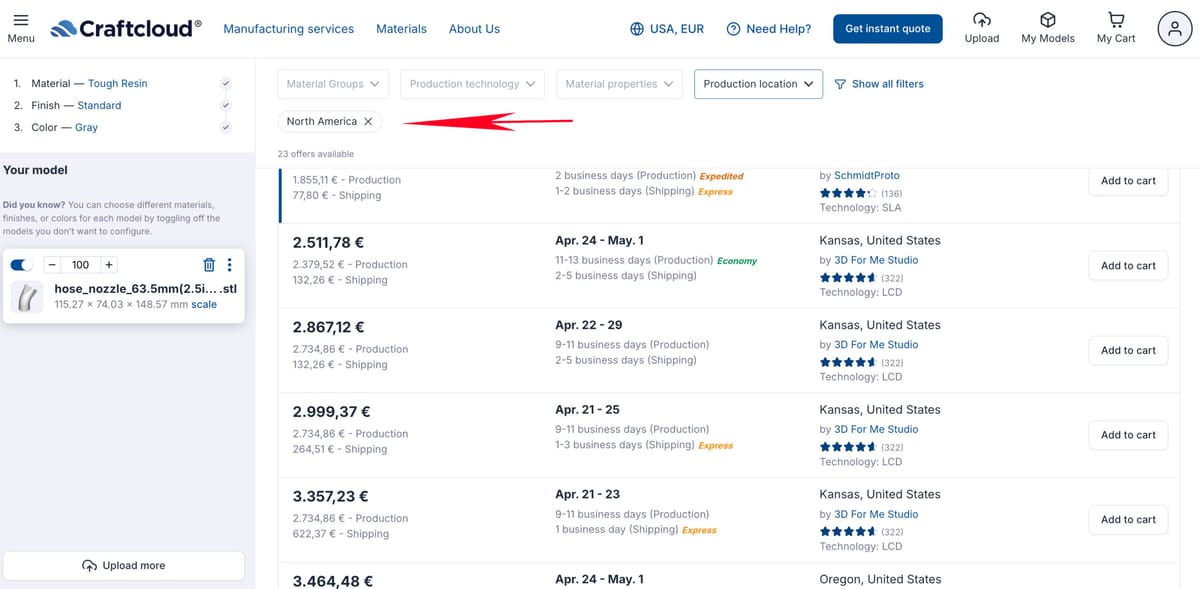This screenshot has height=589, width=1200.
Task: Remove the North America filter chip
Action: [x=368, y=121]
